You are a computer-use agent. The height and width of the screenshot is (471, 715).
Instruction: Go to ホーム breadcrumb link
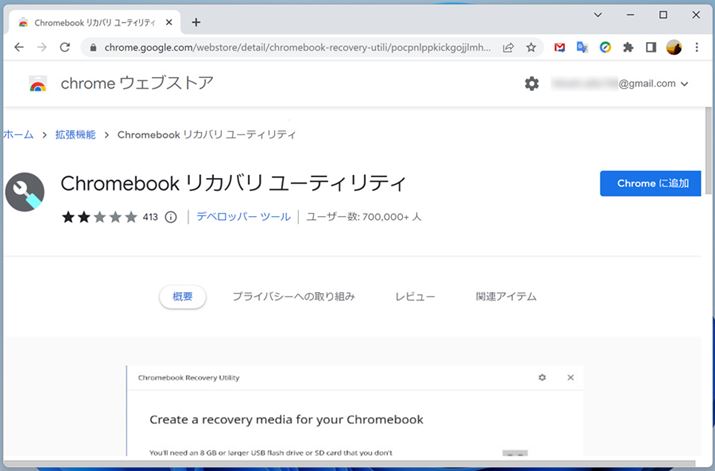(18, 135)
